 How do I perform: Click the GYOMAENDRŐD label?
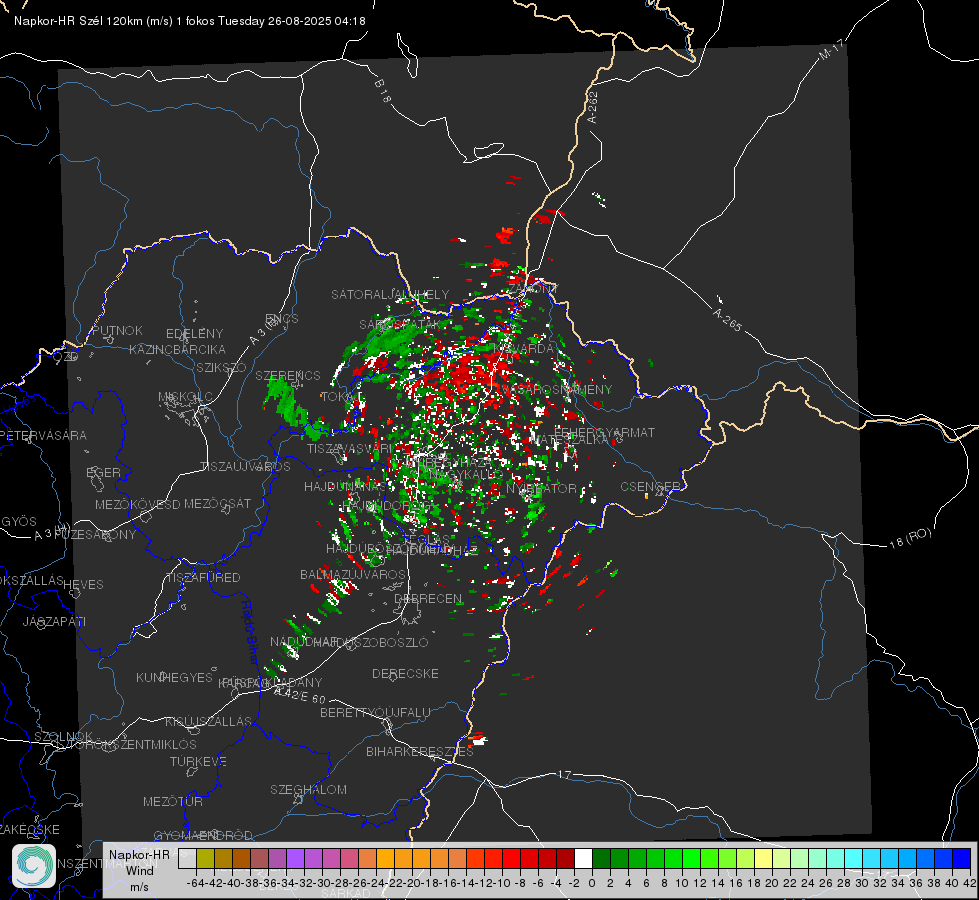203,836
